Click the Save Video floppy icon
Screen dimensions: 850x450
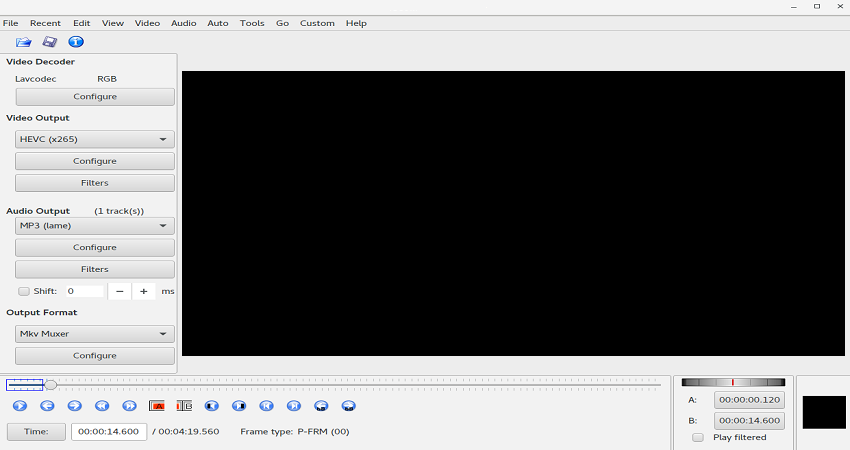50,42
